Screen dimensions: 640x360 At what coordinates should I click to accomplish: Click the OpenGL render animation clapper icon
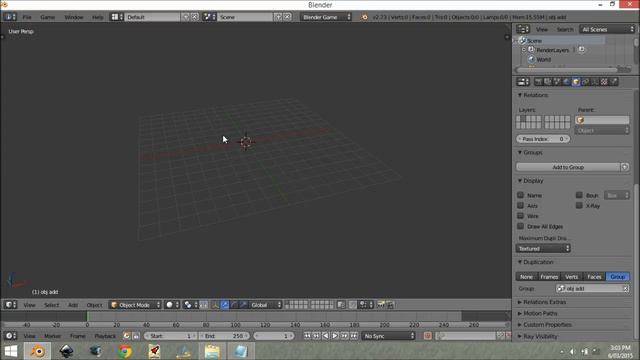click(x=390, y=305)
